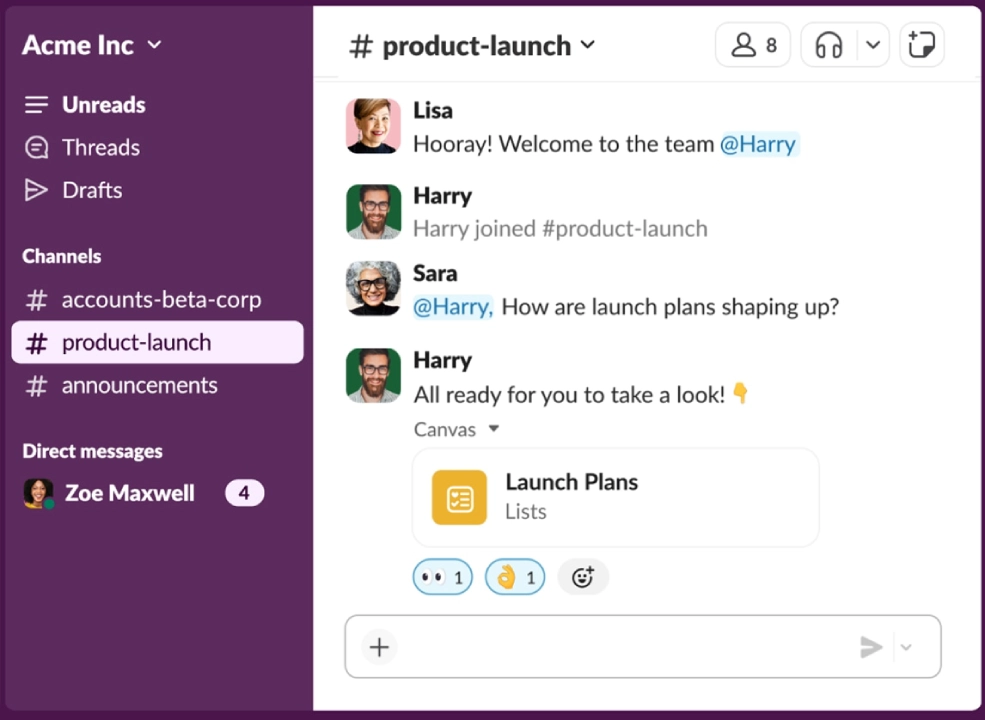Open Threads in the sidebar
The image size is (985, 720).
click(x=100, y=148)
